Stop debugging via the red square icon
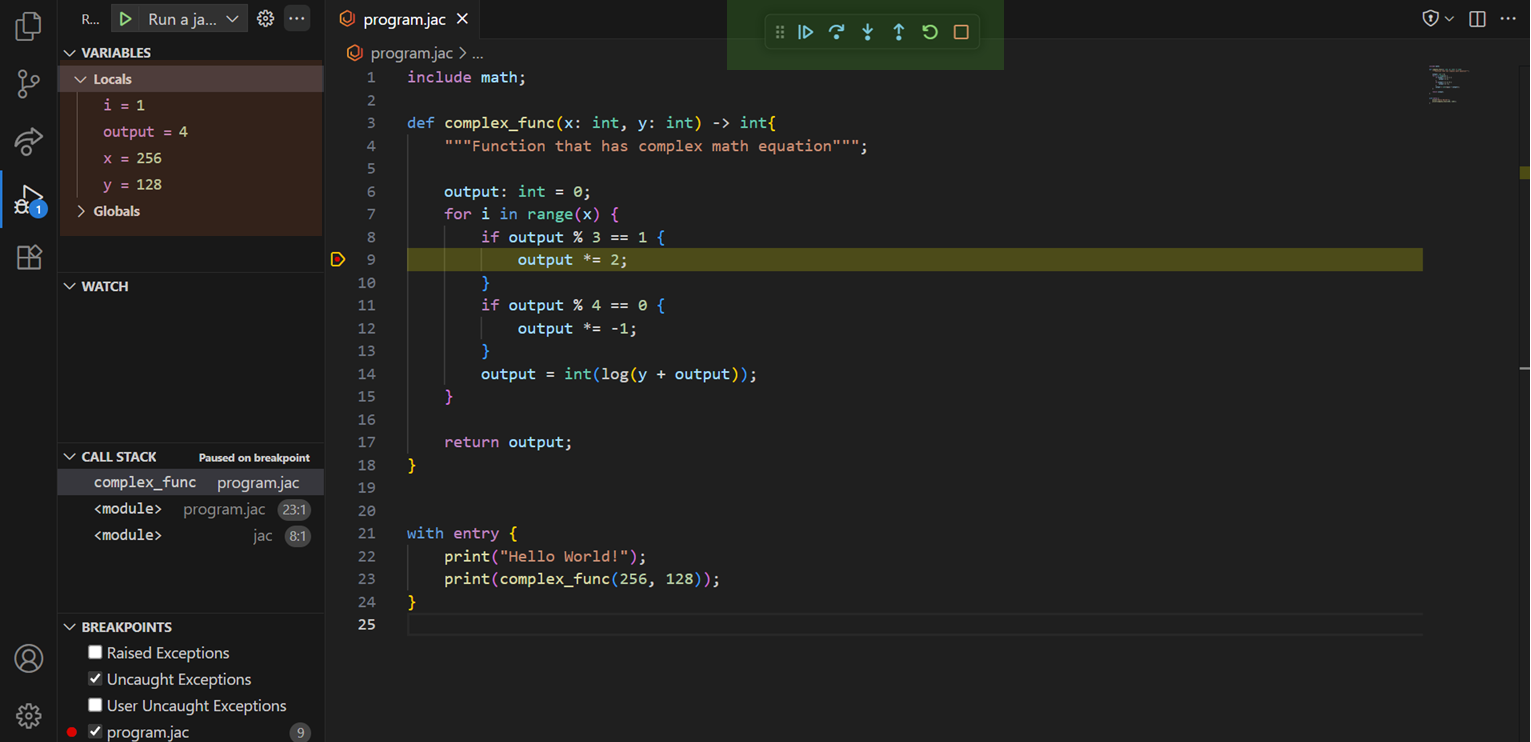The width and height of the screenshot is (1531, 742). click(961, 31)
